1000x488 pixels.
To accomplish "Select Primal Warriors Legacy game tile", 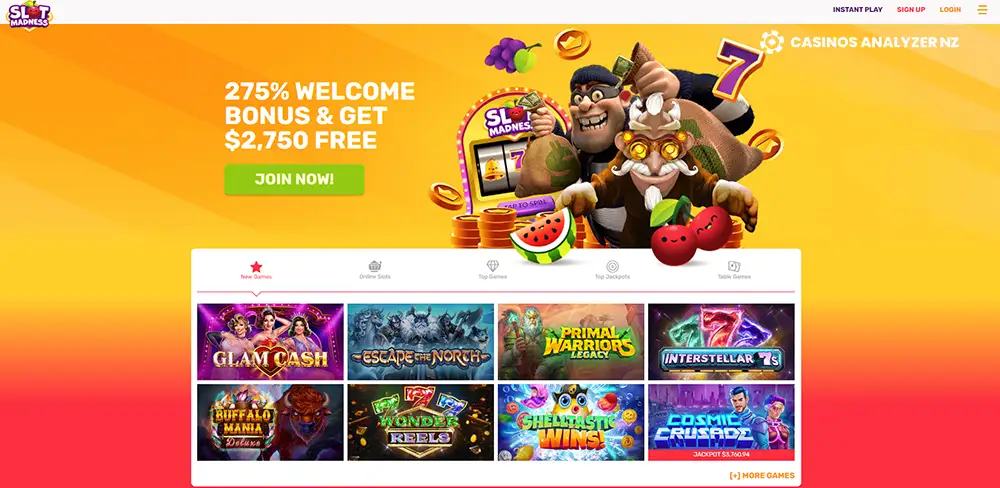I will [571, 342].
